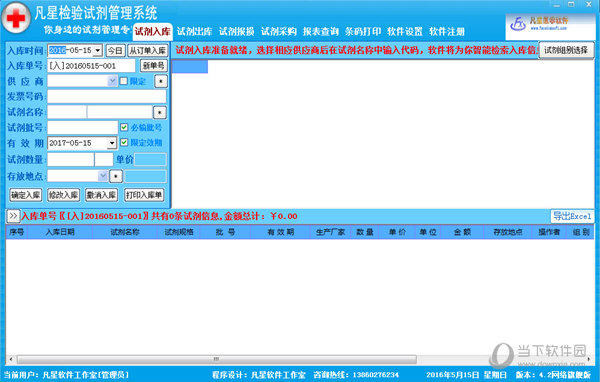The image size is (600, 382).
Task: Go to the 报表查询 tab
Action: coord(321,31)
